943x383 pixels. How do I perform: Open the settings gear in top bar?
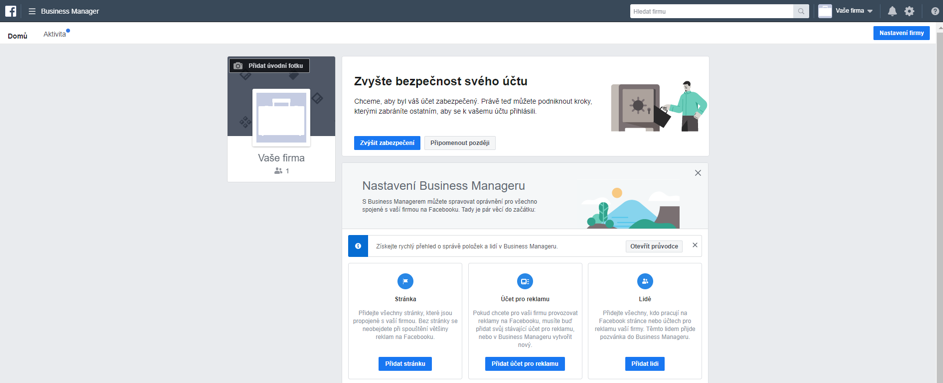tap(909, 11)
